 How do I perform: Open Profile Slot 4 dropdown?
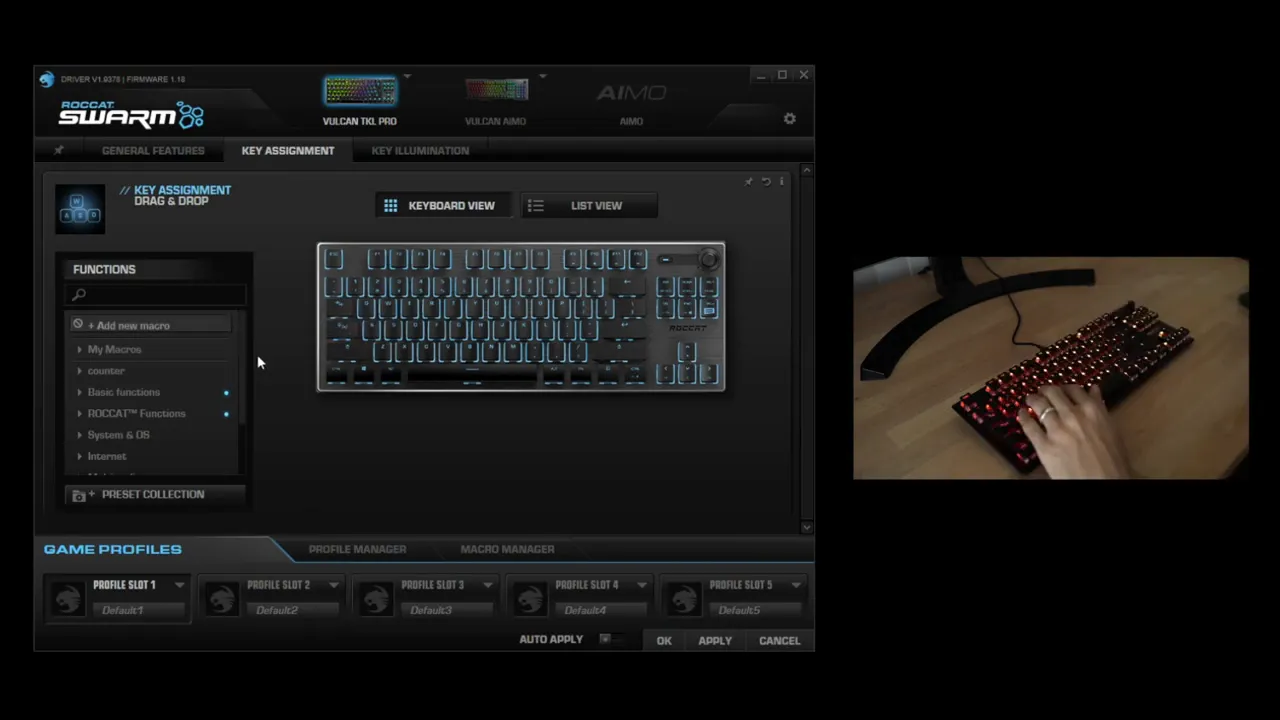(642, 585)
